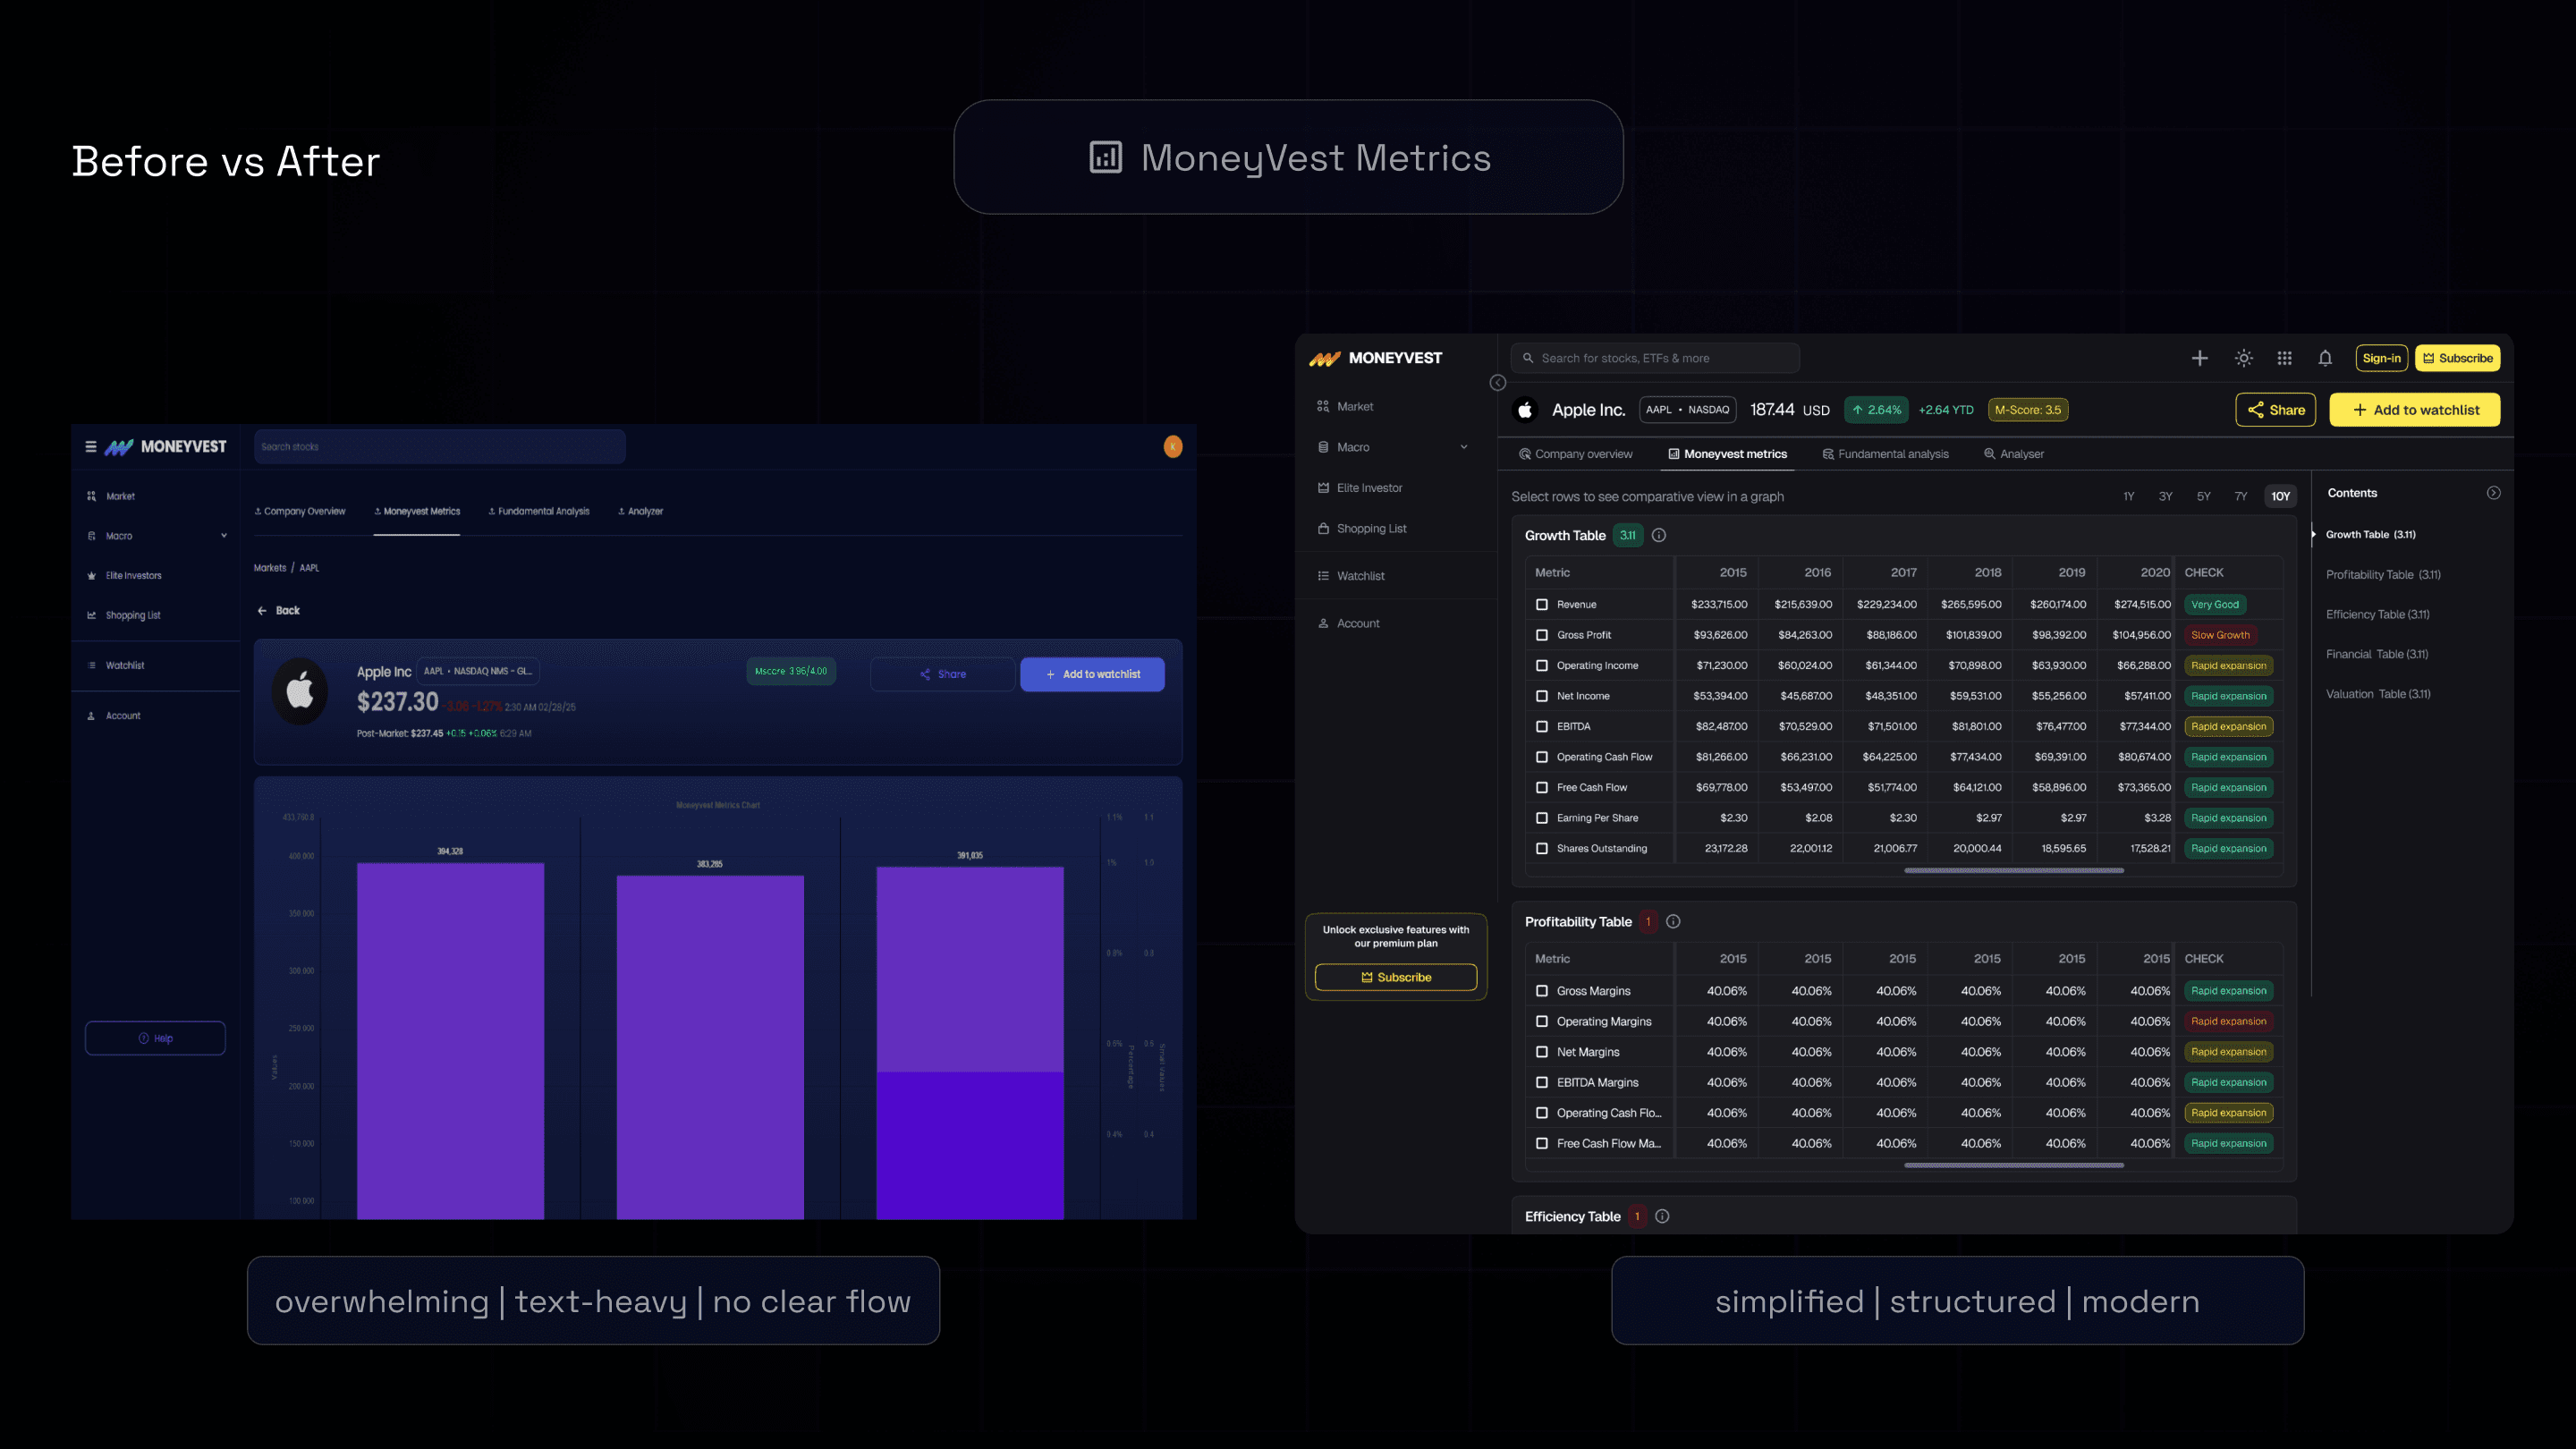
Task: Expand the Macro menu chevron in the new sidebar
Action: point(1464,447)
